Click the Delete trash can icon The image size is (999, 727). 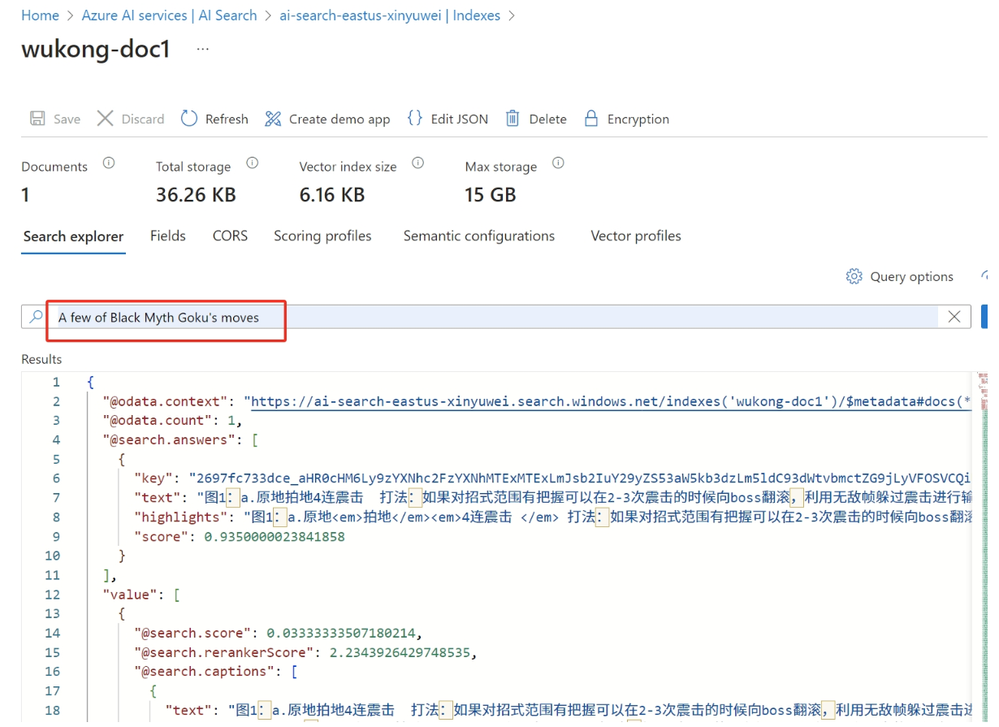coord(512,119)
